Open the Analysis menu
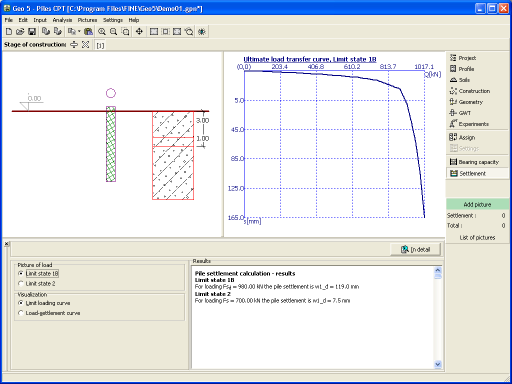This screenshot has width=512, height=384. (62, 20)
